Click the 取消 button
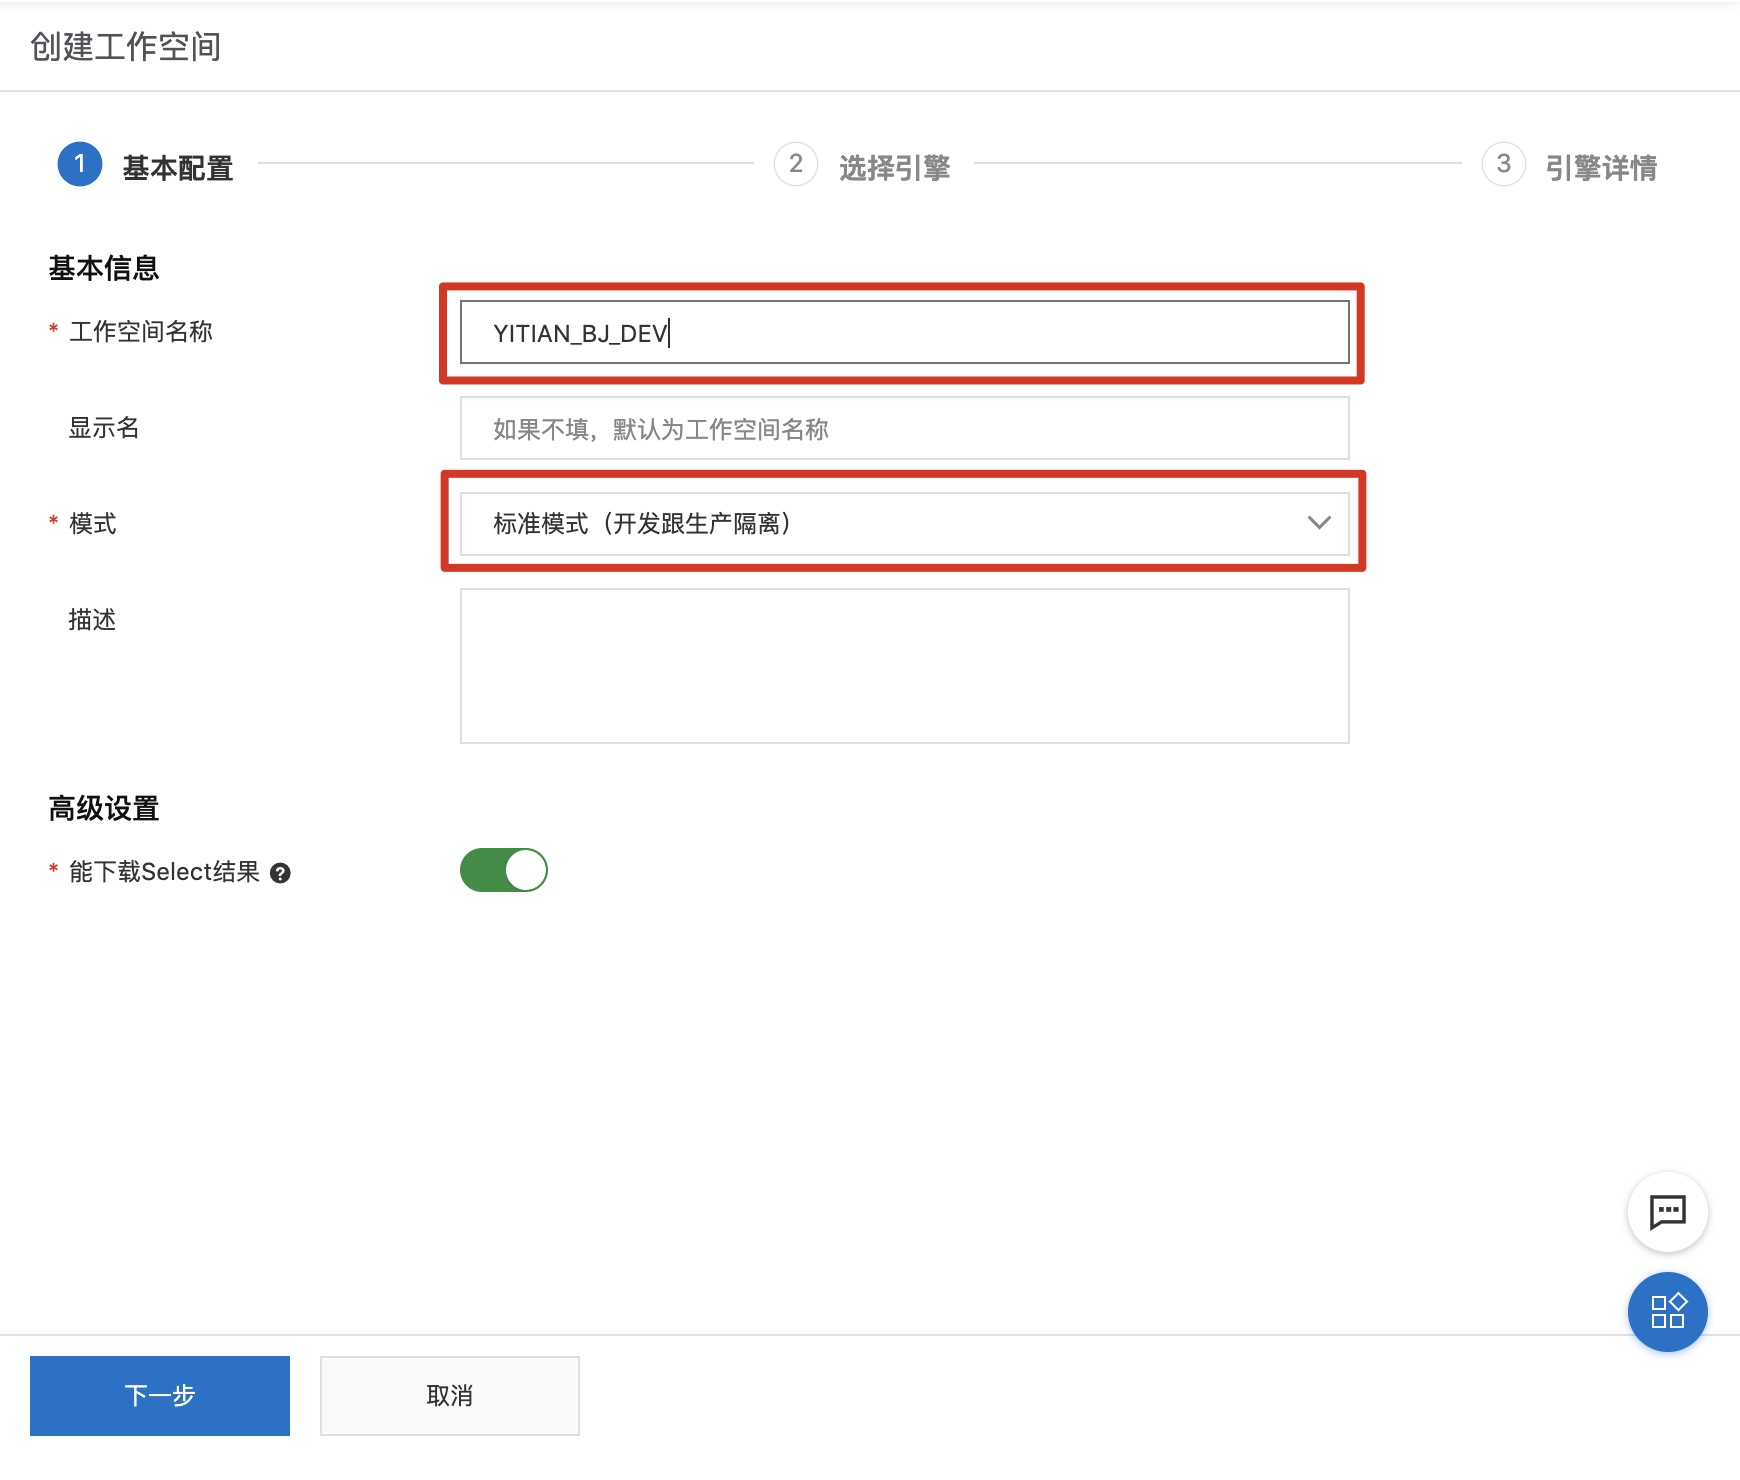 (x=449, y=1395)
